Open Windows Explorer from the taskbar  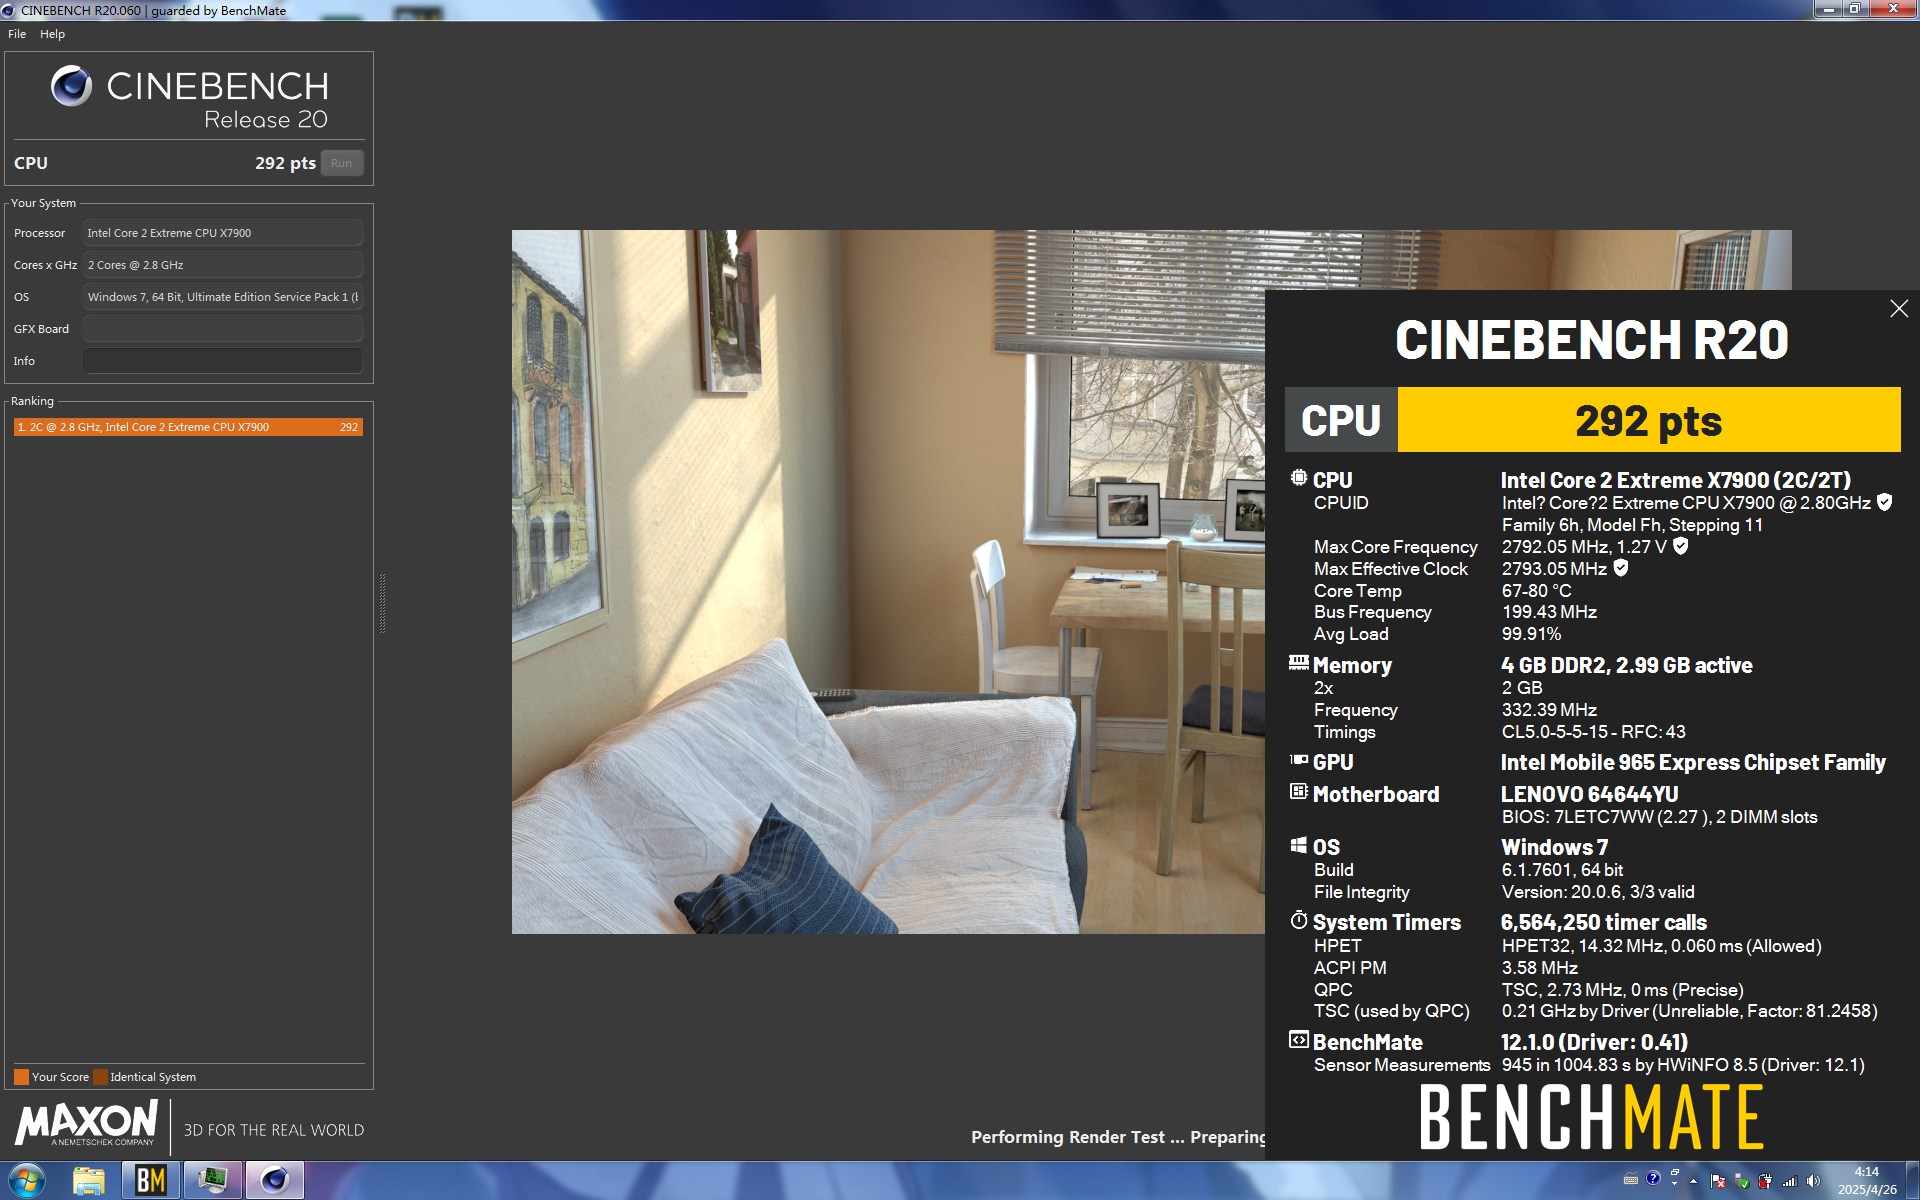coord(89,1181)
